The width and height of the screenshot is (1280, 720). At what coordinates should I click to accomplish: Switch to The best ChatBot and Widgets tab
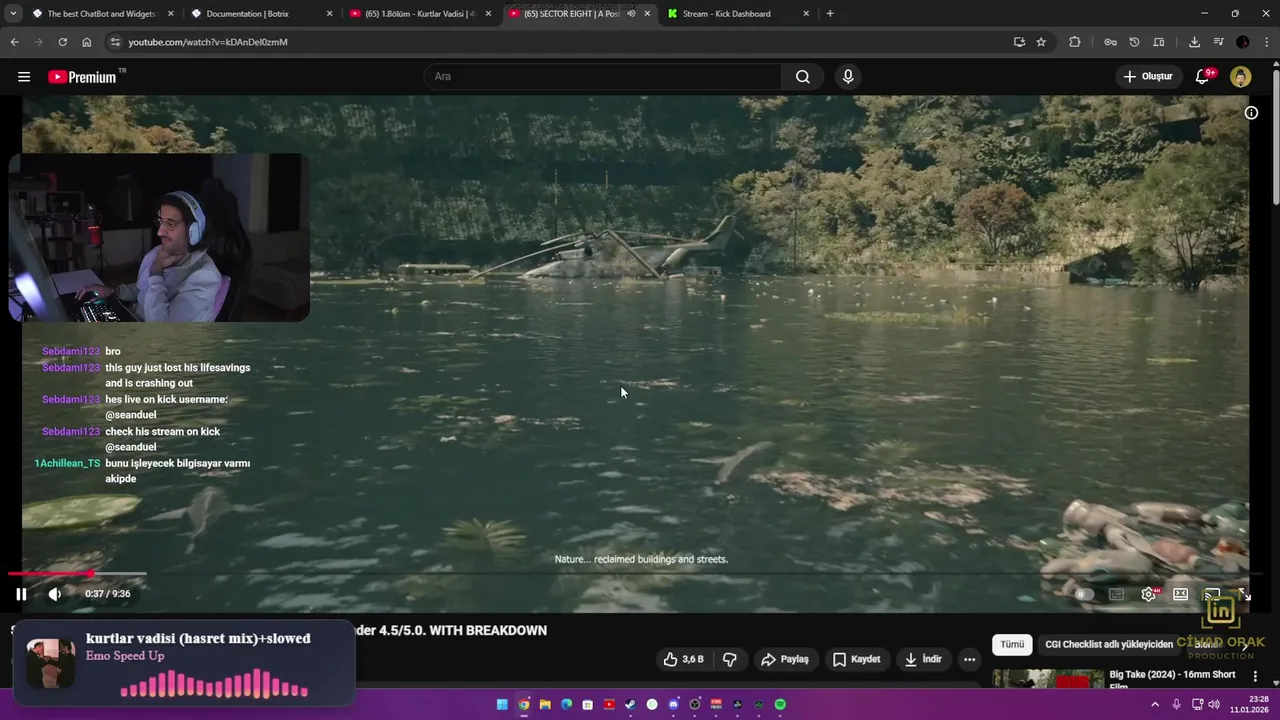(101, 14)
